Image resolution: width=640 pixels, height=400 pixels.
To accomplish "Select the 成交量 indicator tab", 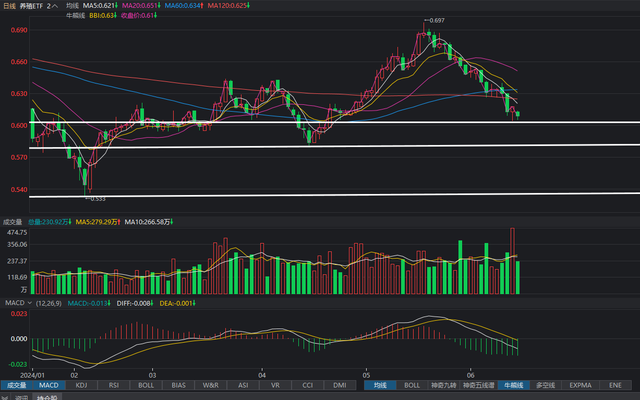I will 17,385.
